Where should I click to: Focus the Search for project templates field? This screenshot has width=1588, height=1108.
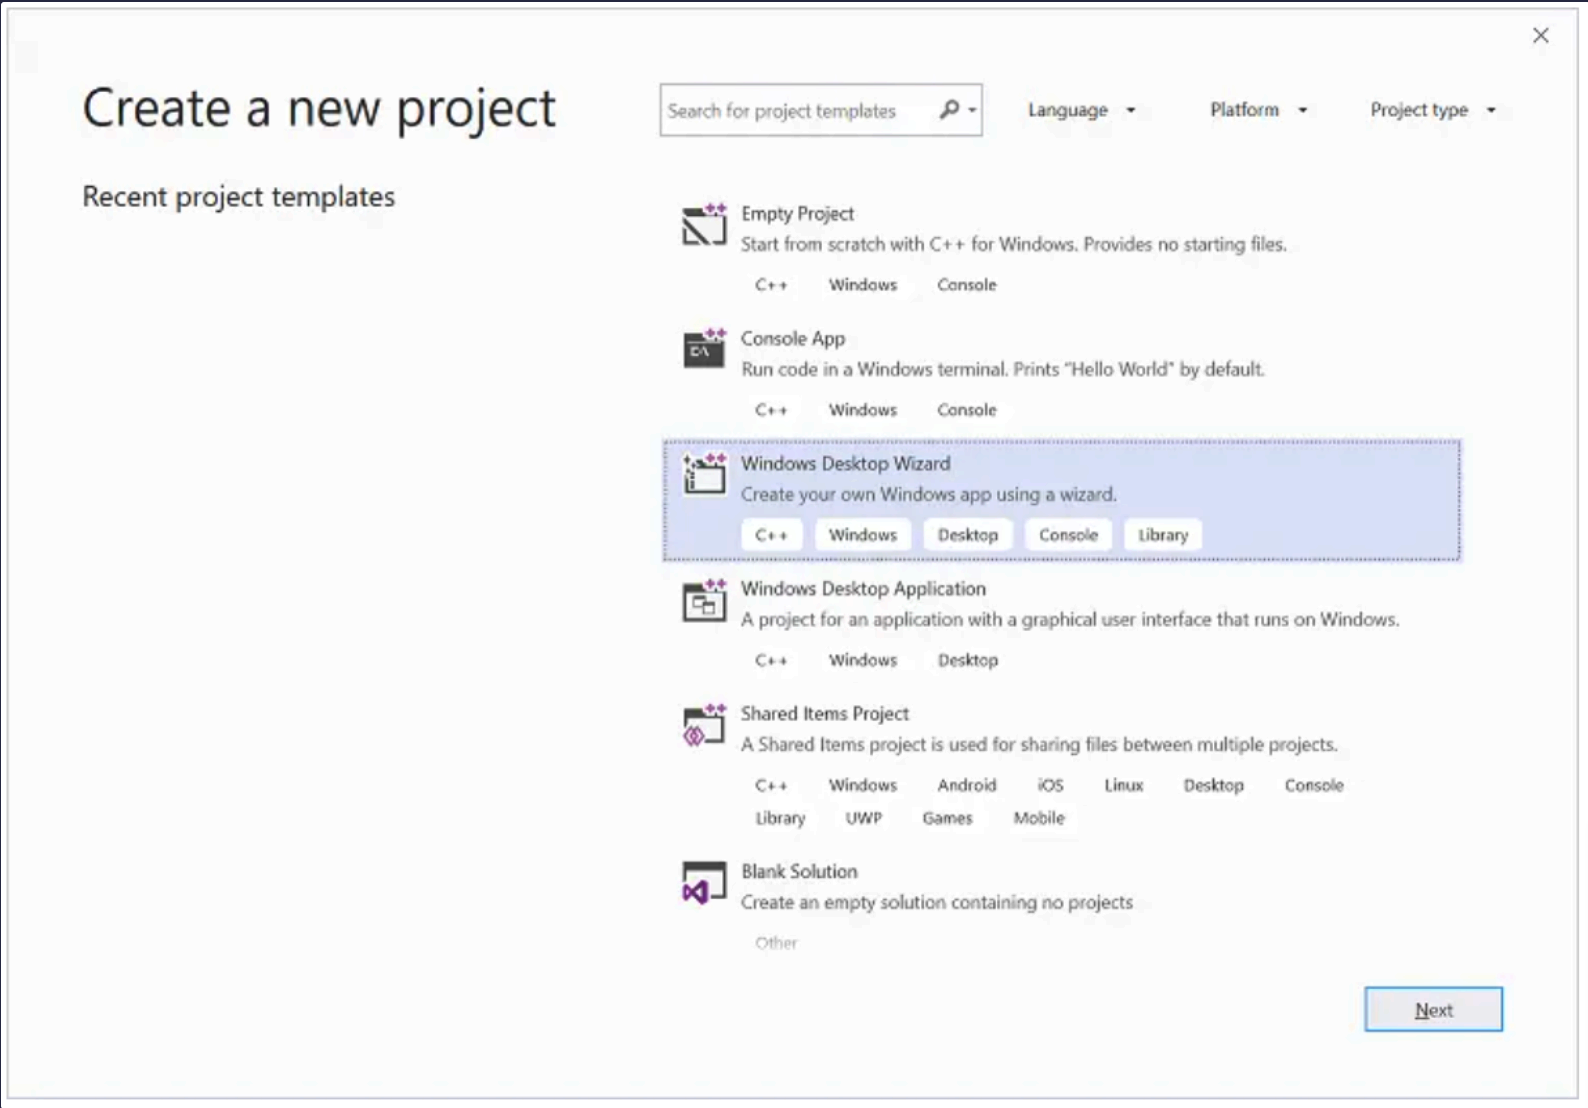pos(796,111)
